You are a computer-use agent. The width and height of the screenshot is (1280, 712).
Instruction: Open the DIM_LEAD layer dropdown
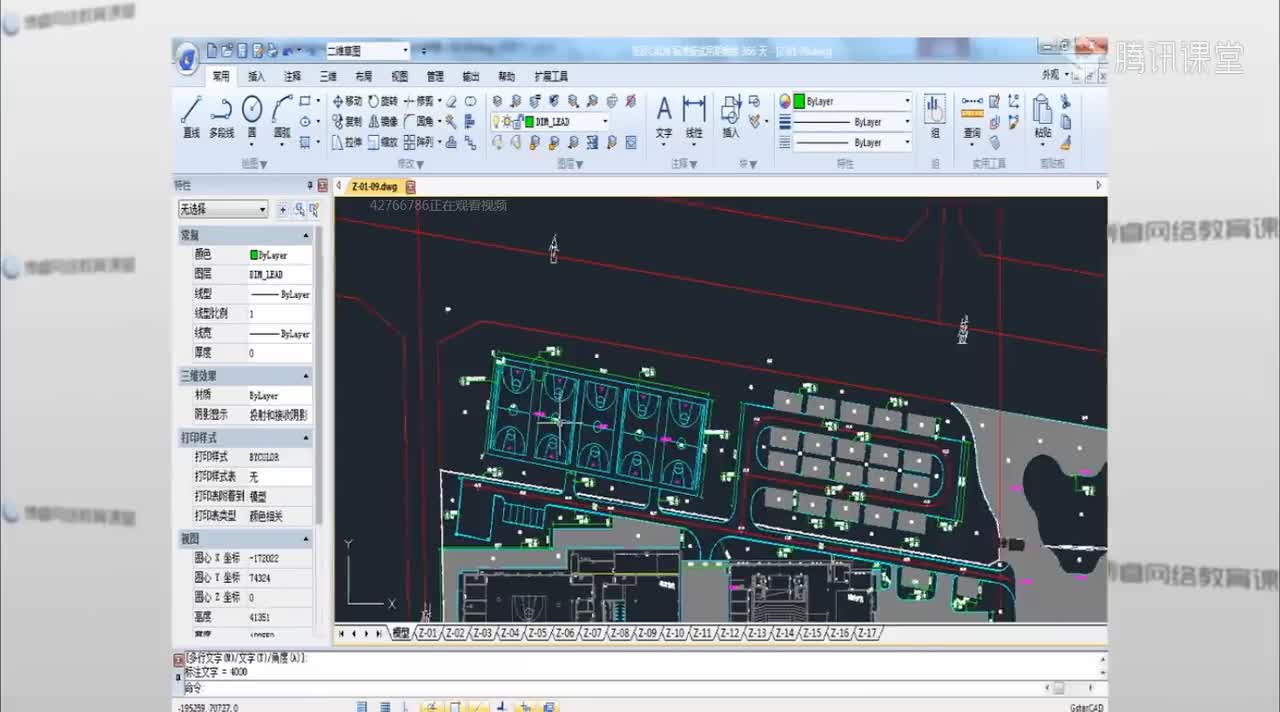pos(605,121)
